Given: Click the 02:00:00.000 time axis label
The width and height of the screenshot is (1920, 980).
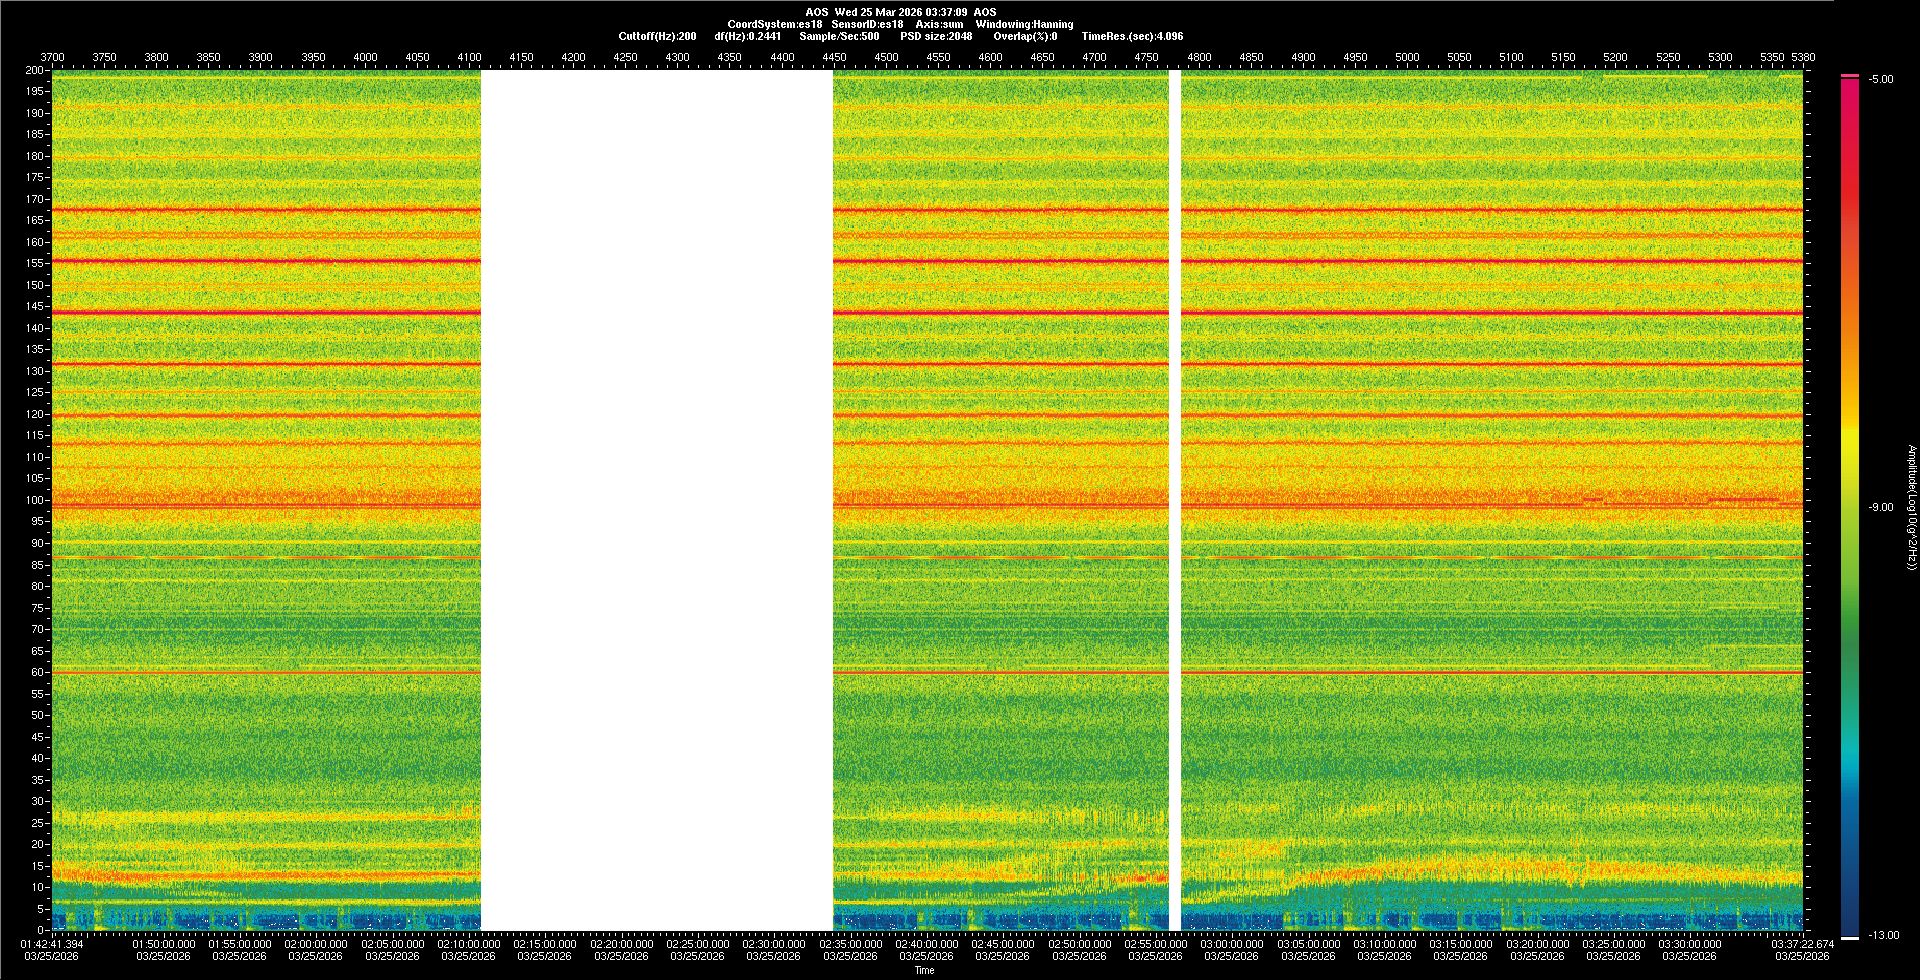Looking at the screenshot, I should pos(316,944).
